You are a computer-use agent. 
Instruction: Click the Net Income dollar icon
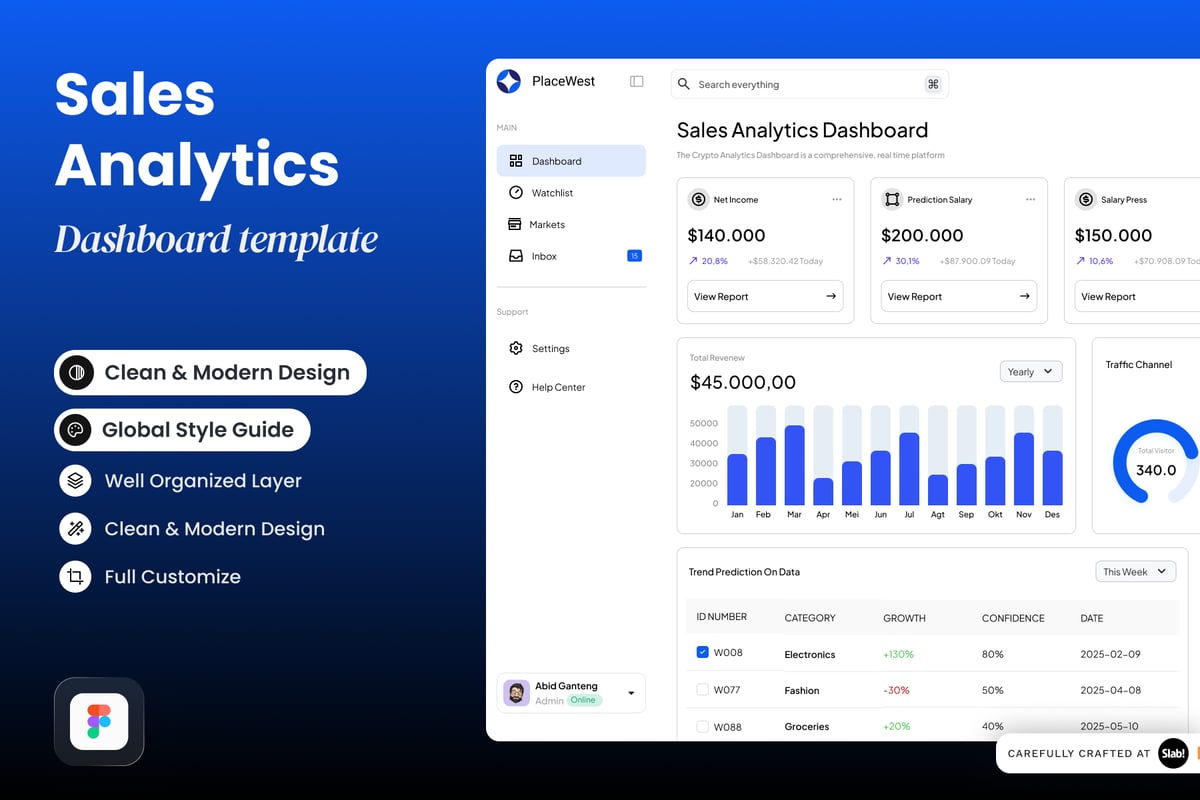click(699, 200)
